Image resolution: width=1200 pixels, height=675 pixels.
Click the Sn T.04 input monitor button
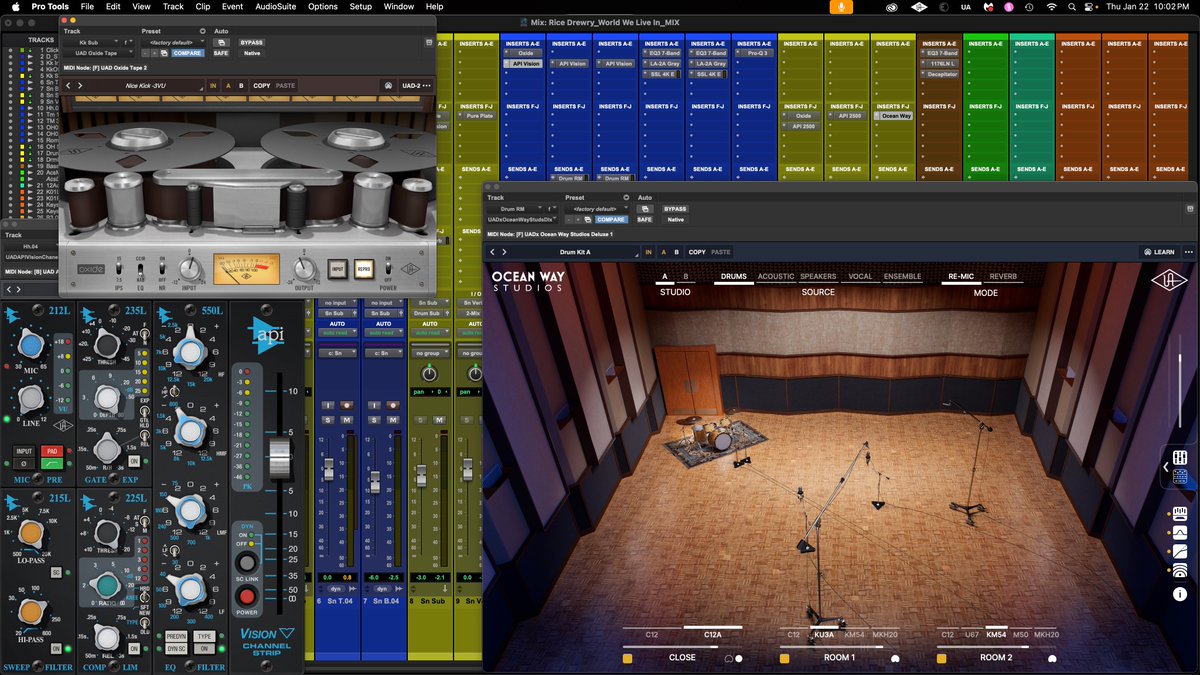click(x=328, y=405)
